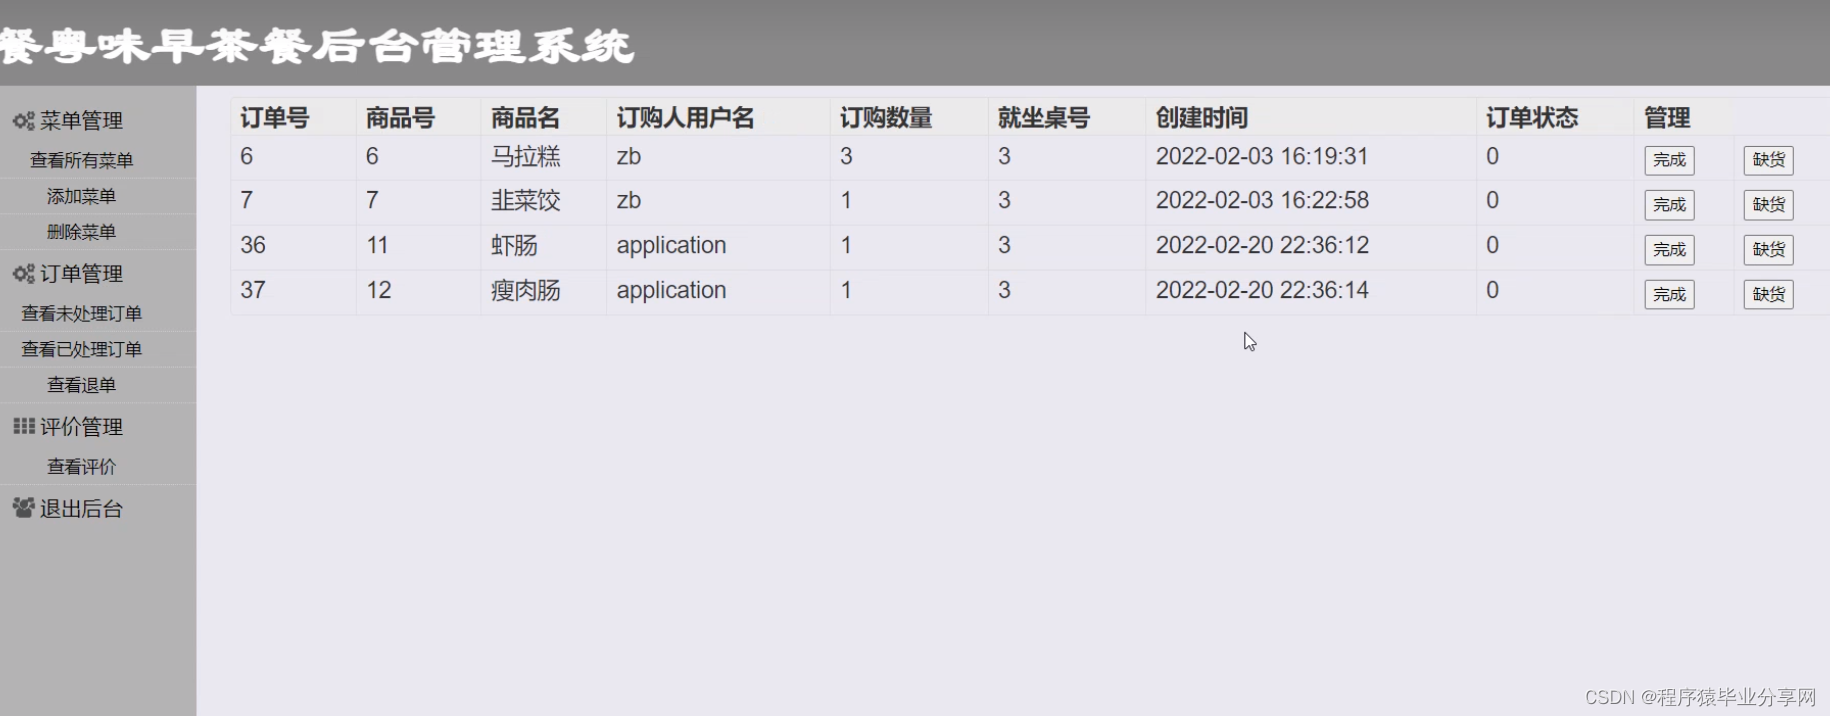This screenshot has height=716, width=1830.
Task: Click order number 37 cell
Action: (x=253, y=291)
